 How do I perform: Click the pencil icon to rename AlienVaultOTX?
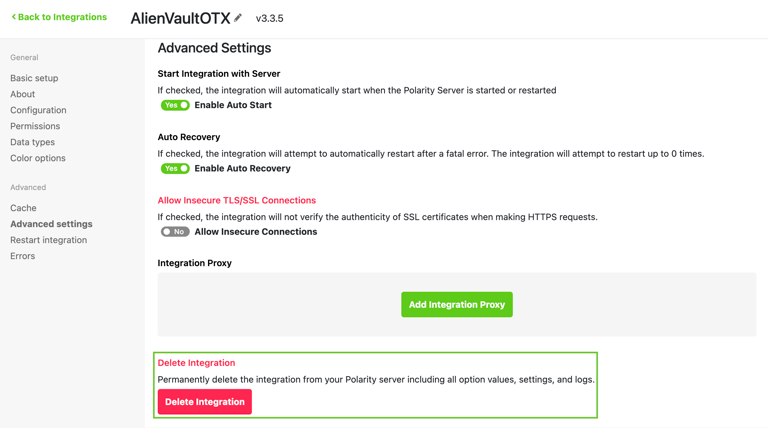[238, 18]
